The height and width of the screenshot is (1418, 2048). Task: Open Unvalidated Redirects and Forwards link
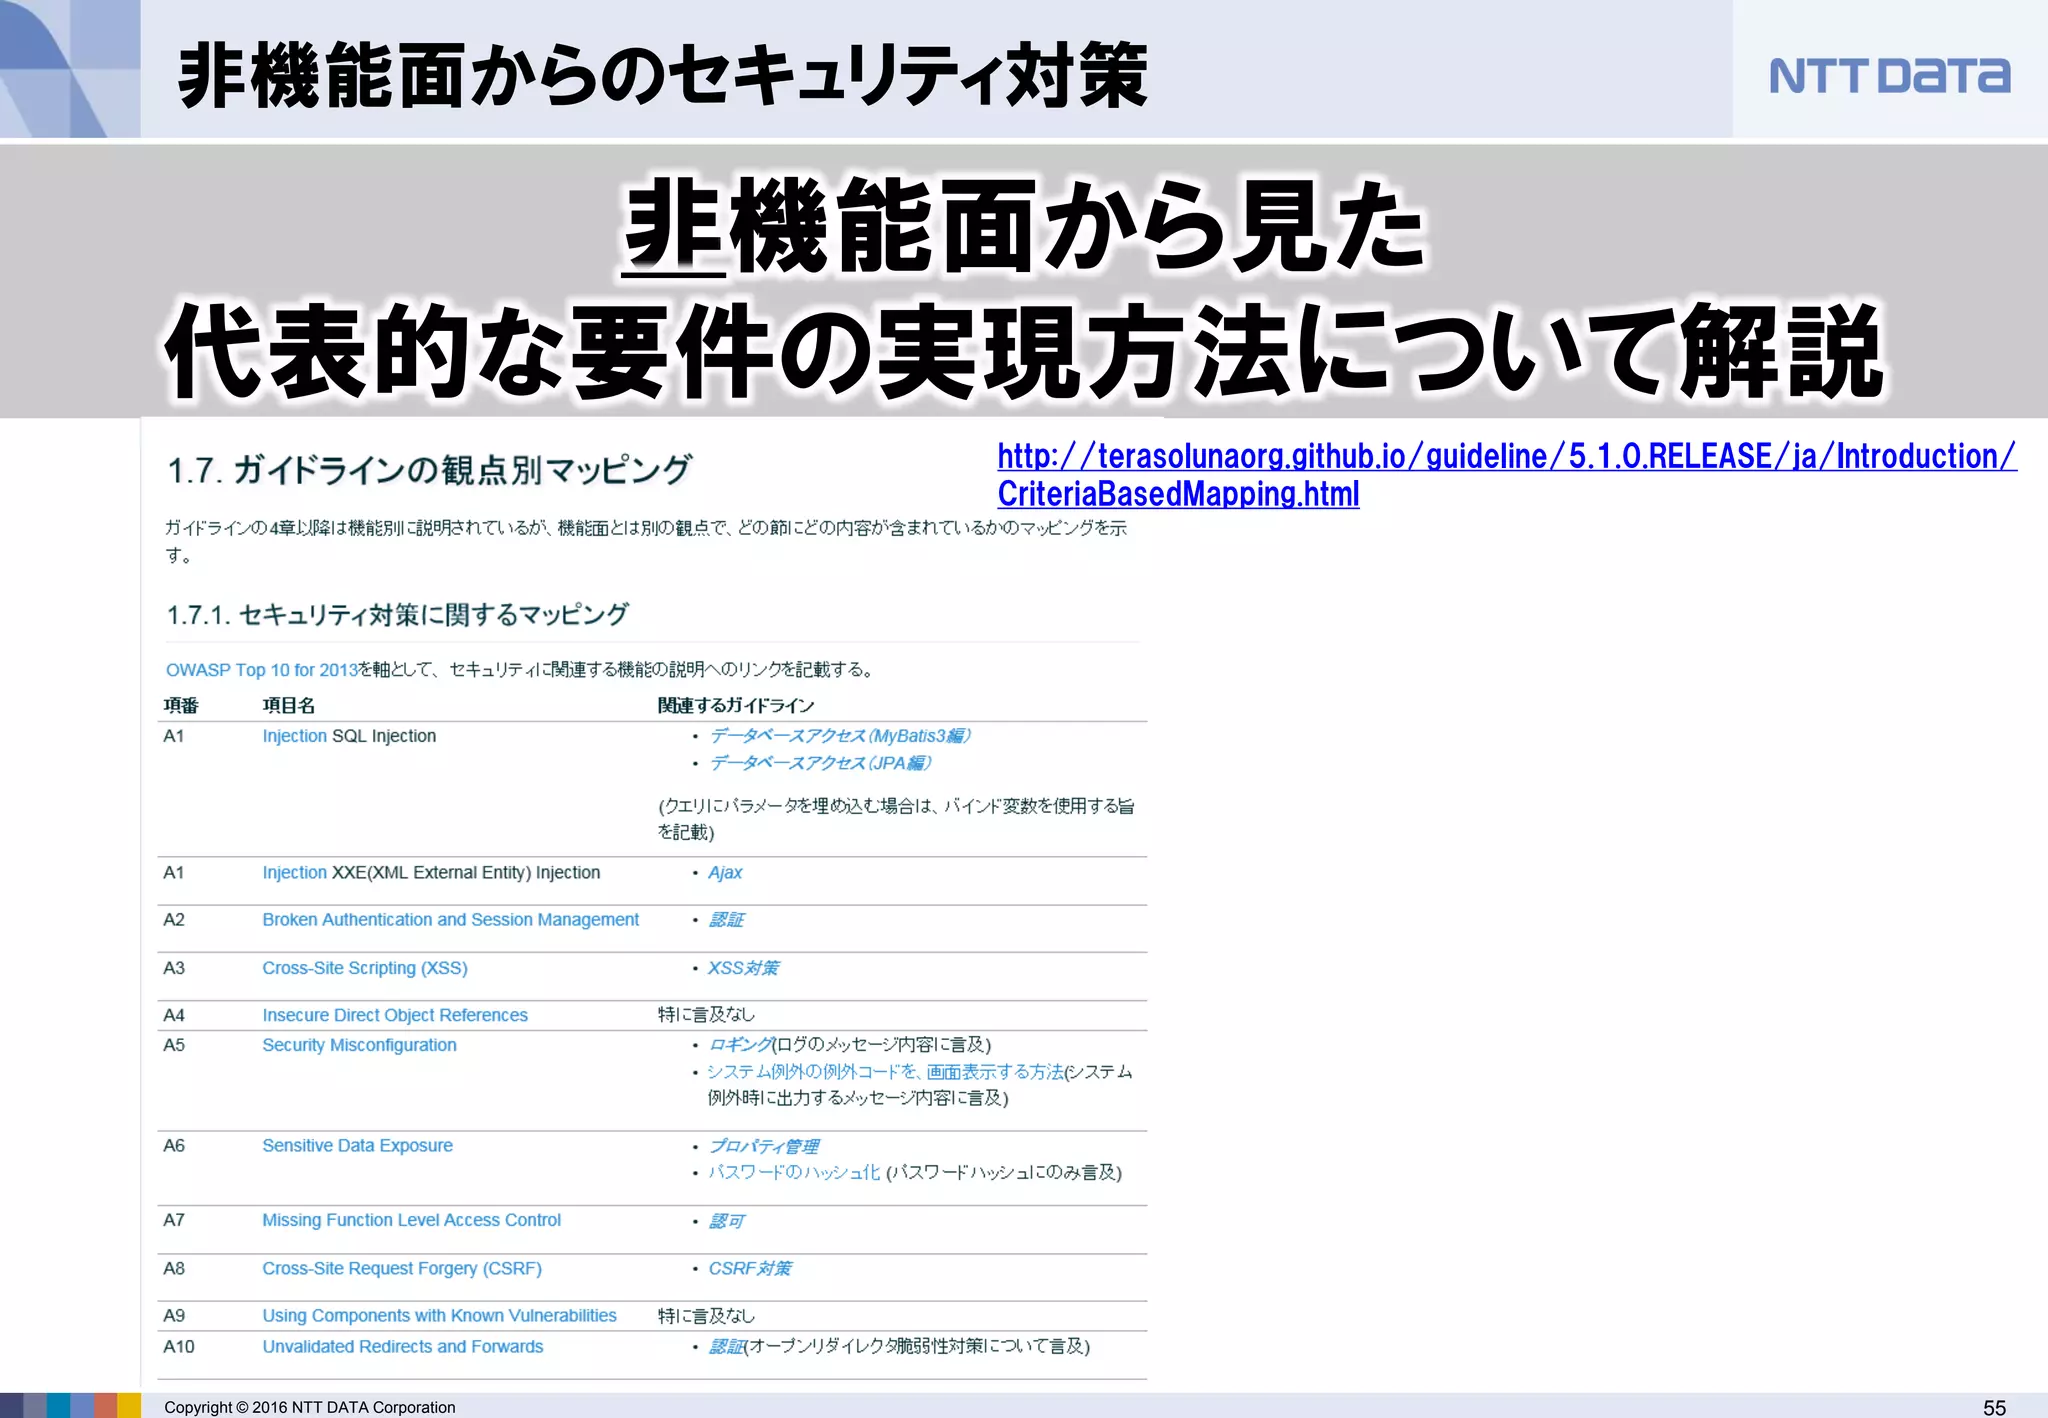pos(402,1347)
